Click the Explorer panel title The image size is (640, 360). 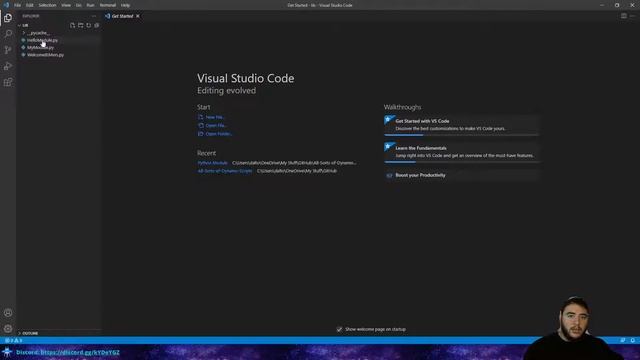[31, 16]
